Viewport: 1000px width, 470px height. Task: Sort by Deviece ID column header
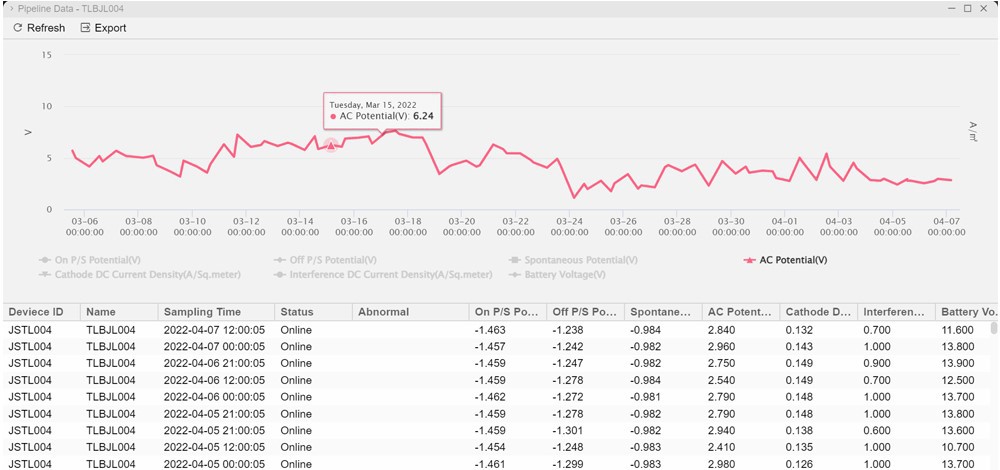(37, 312)
